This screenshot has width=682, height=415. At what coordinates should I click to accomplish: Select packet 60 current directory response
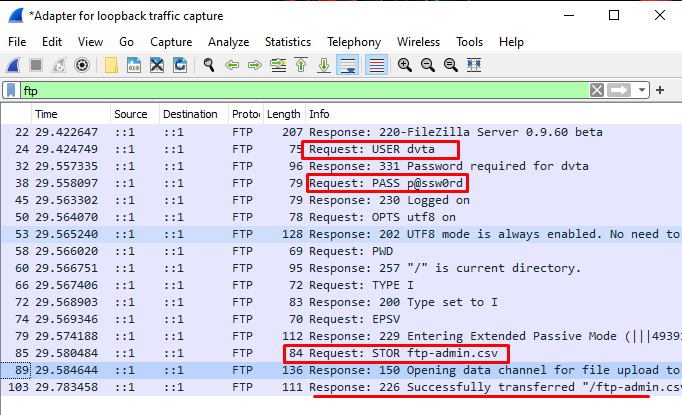click(341, 268)
